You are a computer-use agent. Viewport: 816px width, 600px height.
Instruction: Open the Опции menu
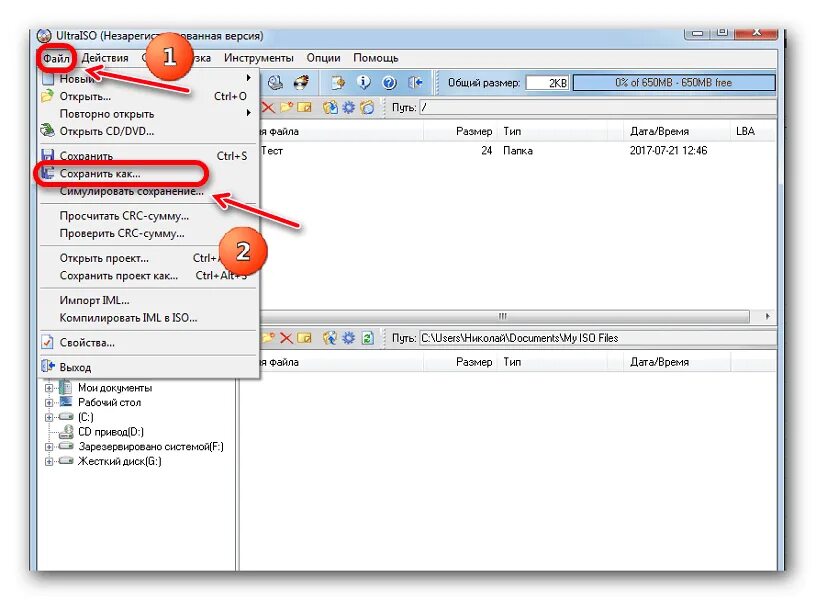tap(323, 58)
